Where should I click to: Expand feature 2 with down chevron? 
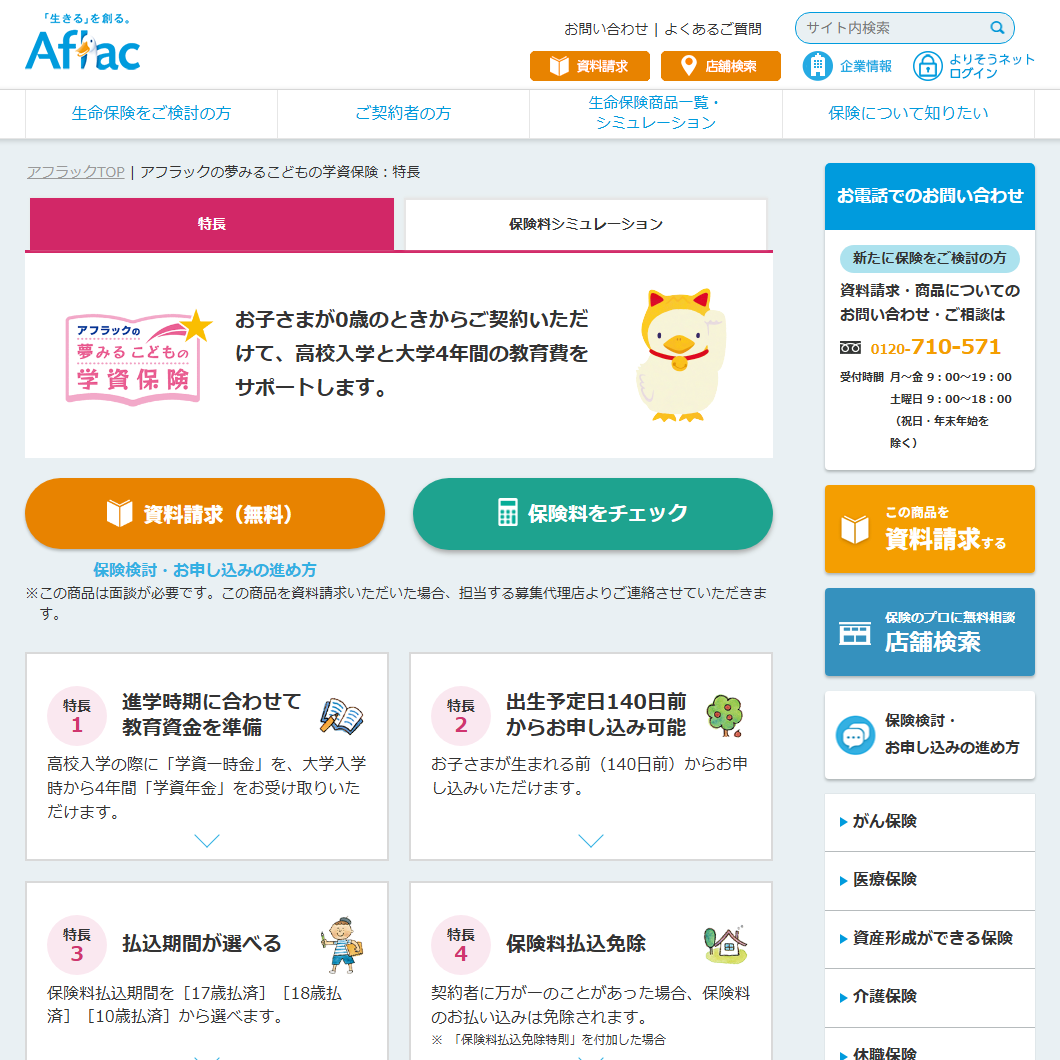click(591, 840)
